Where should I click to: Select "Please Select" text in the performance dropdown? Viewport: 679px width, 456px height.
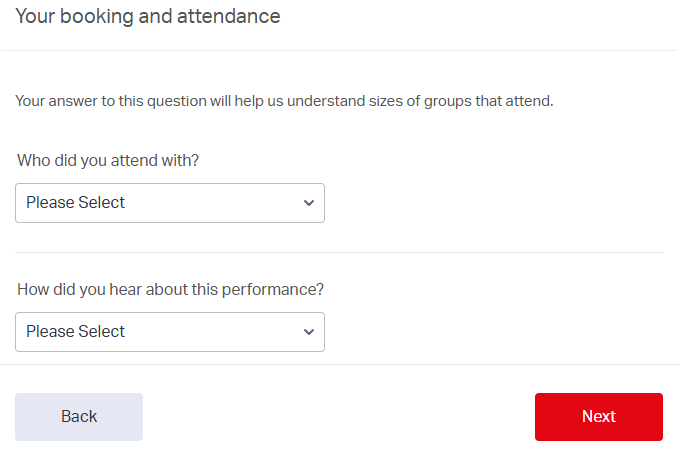click(x=76, y=332)
